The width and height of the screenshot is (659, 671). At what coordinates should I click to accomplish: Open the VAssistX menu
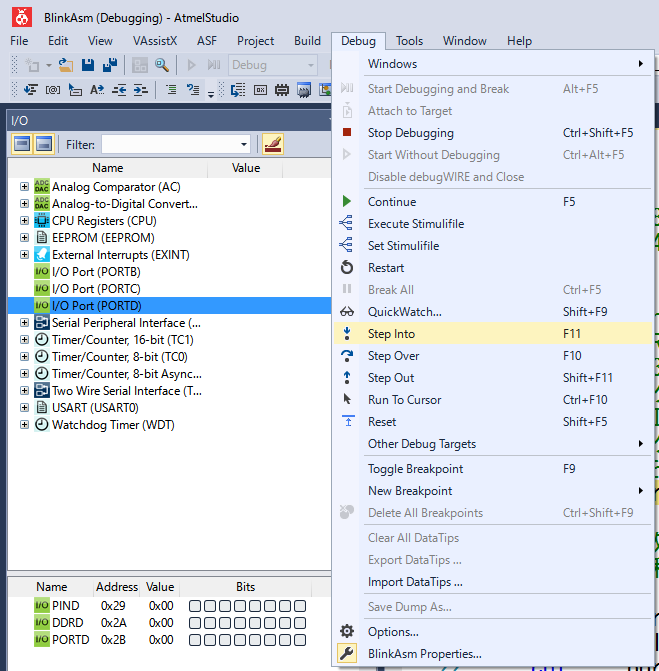(155, 41)
